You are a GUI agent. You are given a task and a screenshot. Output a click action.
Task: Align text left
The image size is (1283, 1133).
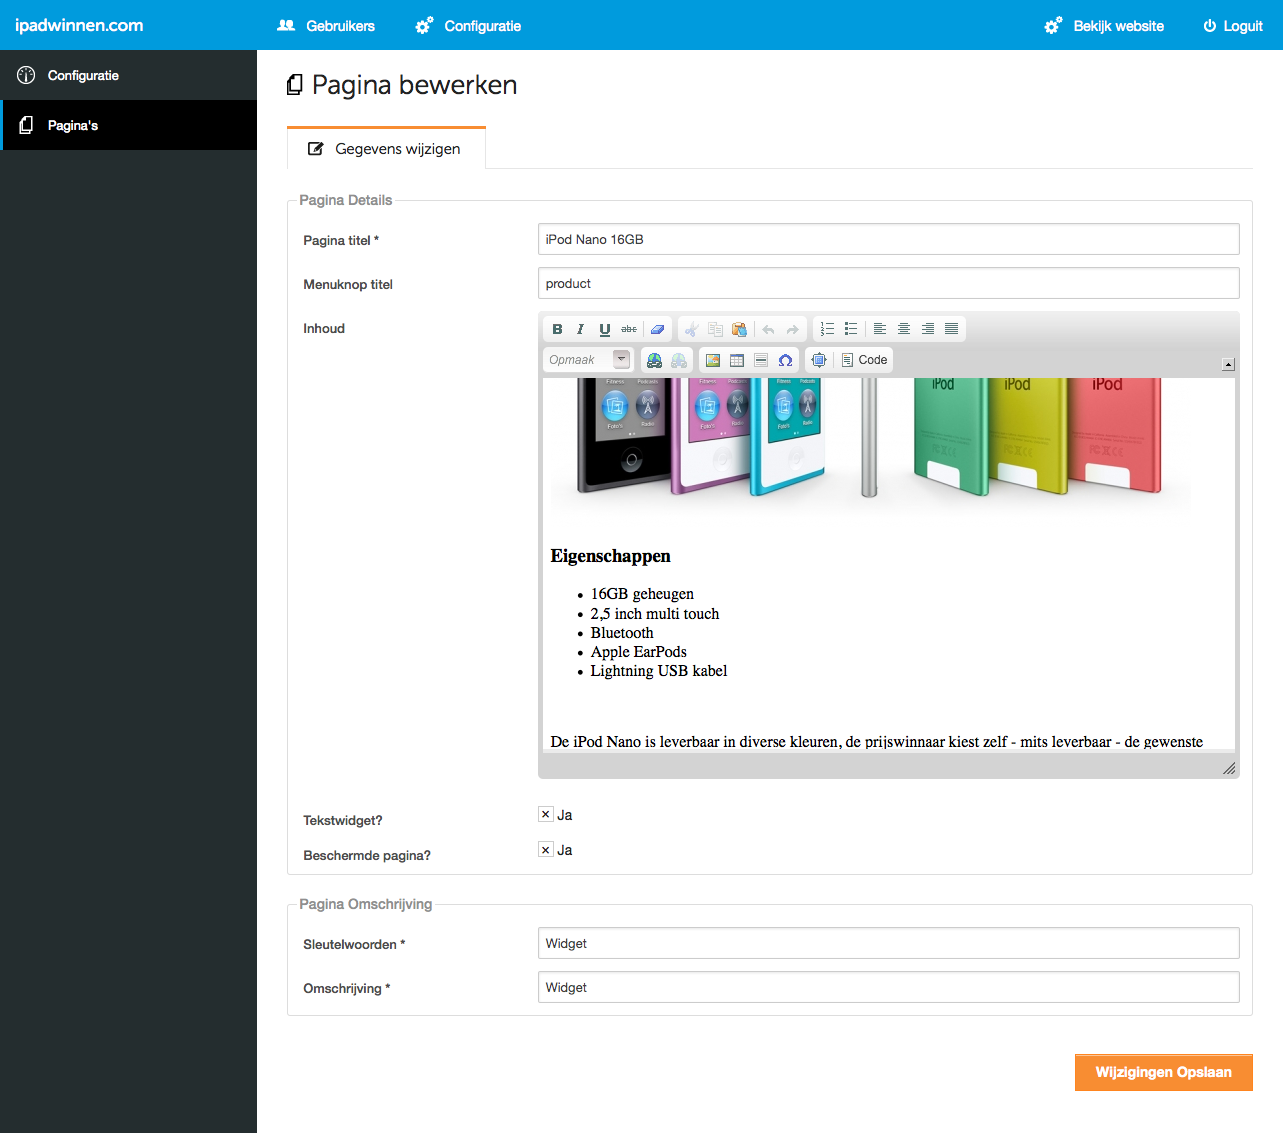(880, 329)
